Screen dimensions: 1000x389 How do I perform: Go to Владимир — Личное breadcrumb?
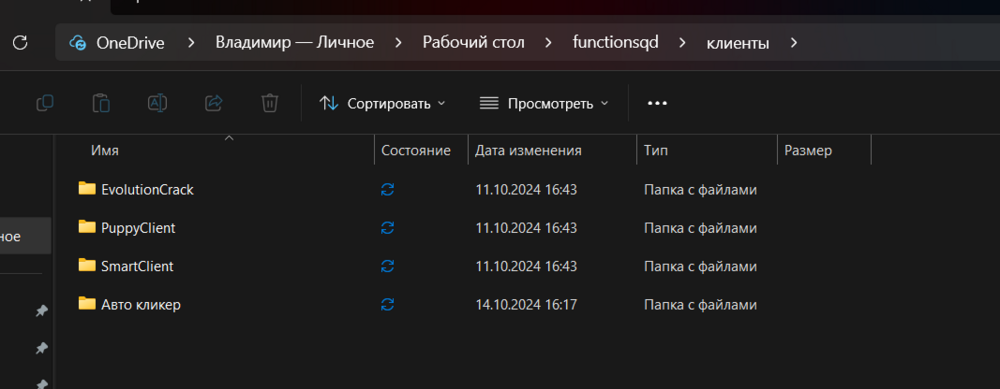295,43
